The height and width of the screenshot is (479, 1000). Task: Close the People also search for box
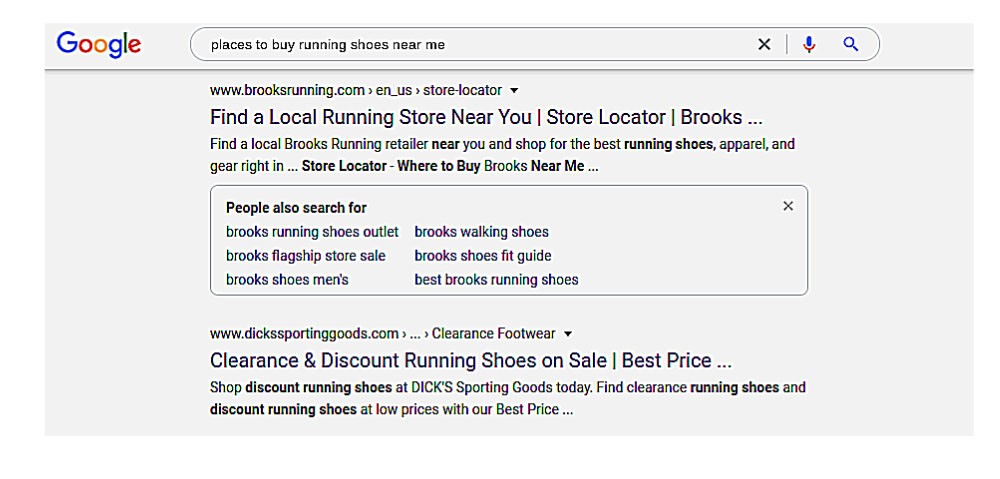788,206
